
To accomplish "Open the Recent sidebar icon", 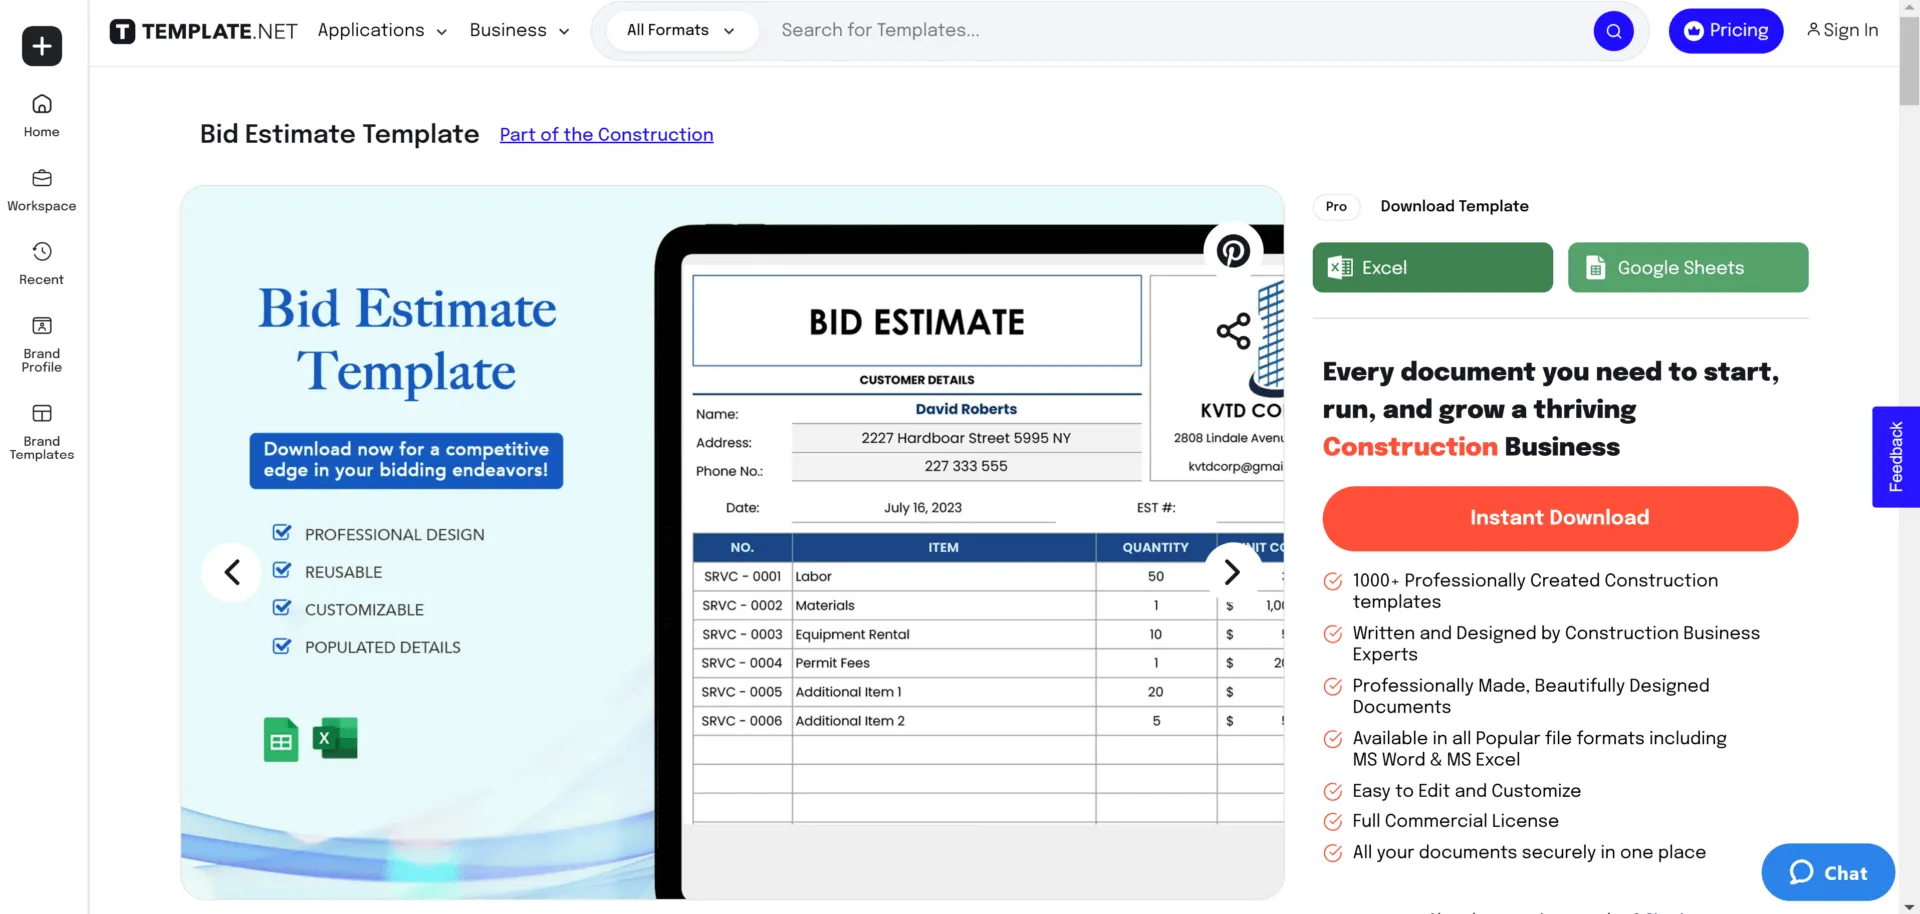I will [x=42, y=264].
